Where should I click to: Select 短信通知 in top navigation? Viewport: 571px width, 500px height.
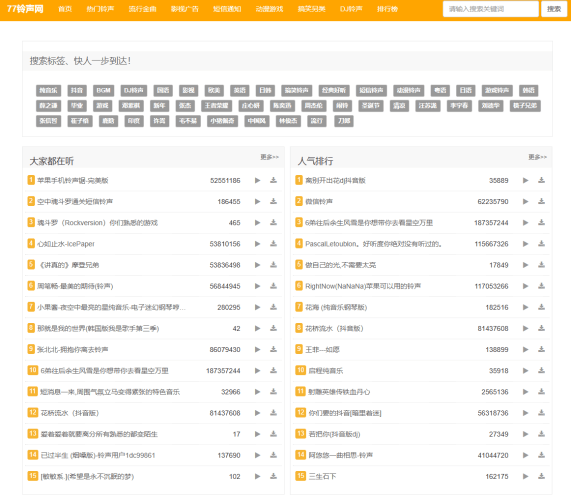(x=227, y=9)
